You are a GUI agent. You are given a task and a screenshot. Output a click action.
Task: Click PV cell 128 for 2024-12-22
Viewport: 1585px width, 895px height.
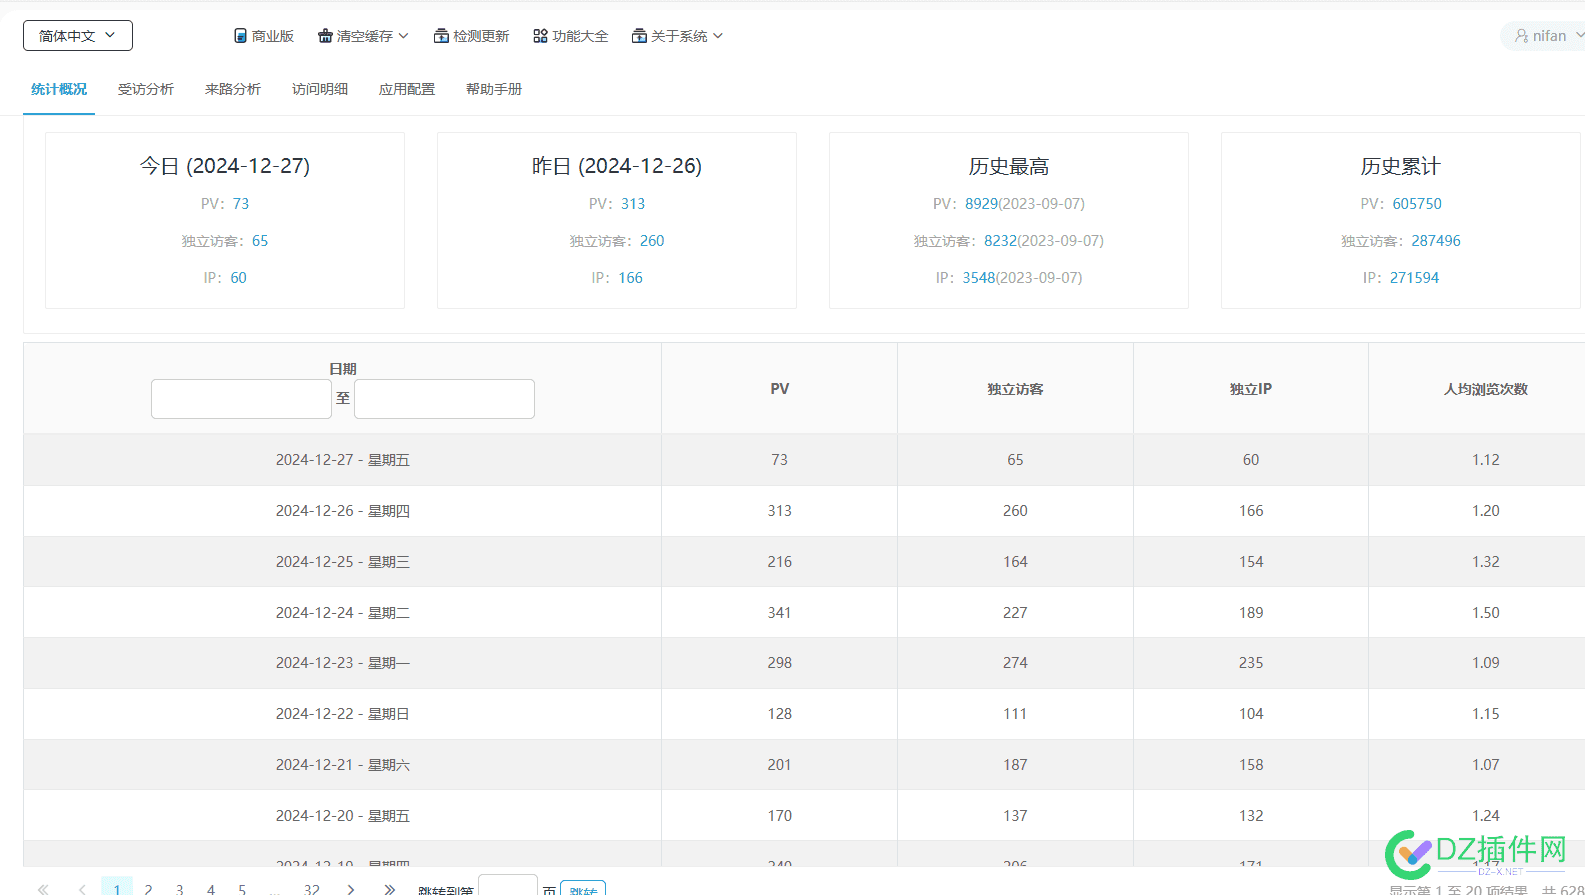point(780,714)
